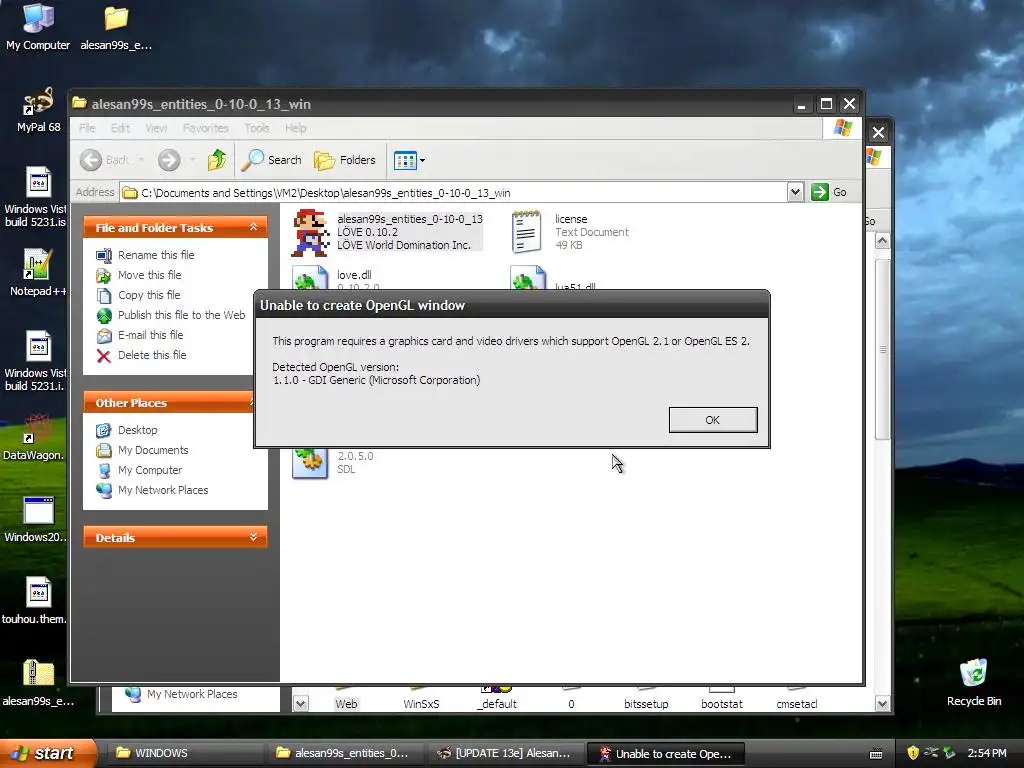Go up one folder level
The width and height of the screenshot is (1024, 768).
click(x=217, y=160)
